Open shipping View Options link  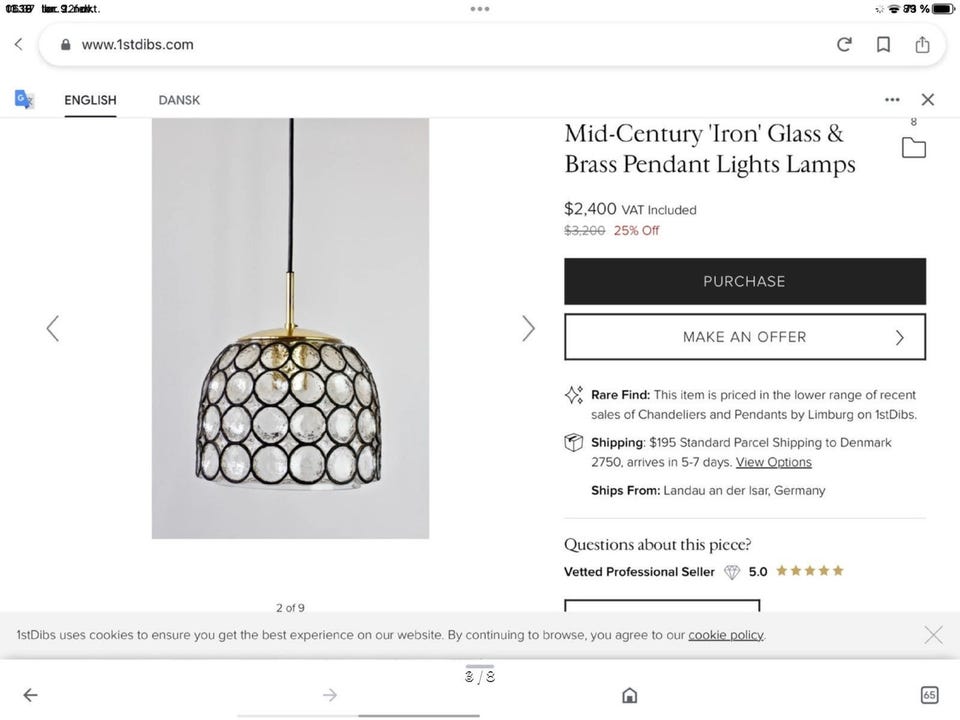coord(773,462)
